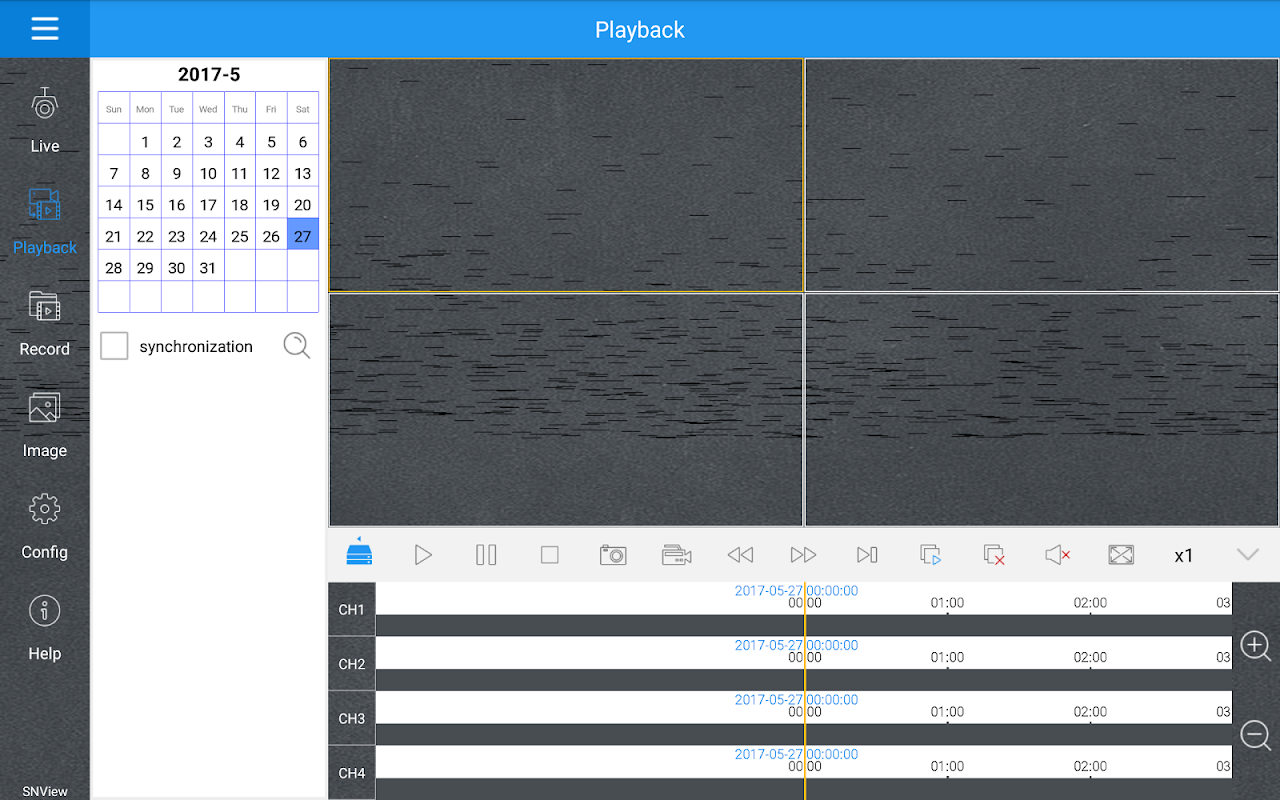This screenshot has height=800, width=1280.
Task: Pick May 24 in calendar
Action: (208, 236)
